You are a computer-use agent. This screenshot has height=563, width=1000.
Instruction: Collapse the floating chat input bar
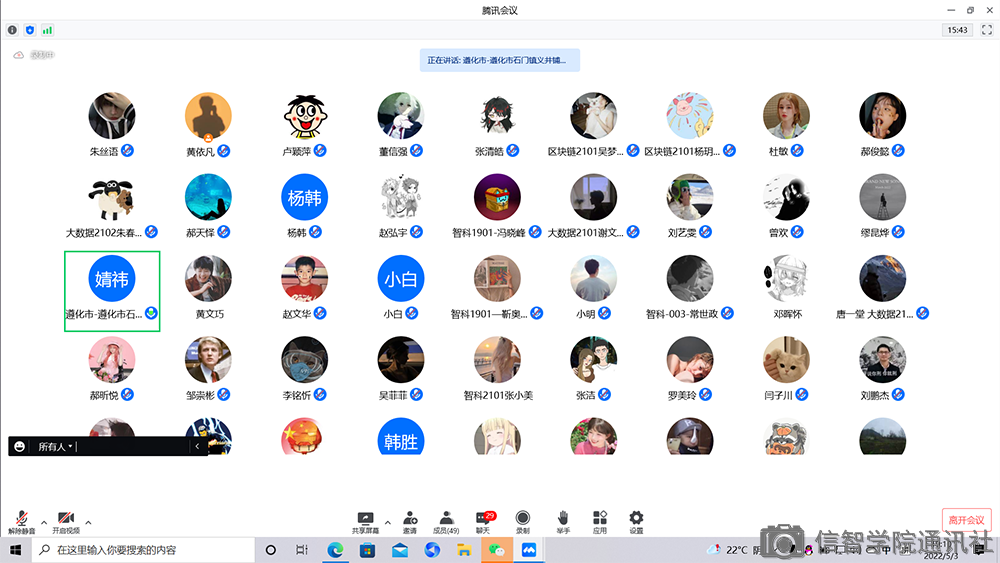[x=197, y=447]
